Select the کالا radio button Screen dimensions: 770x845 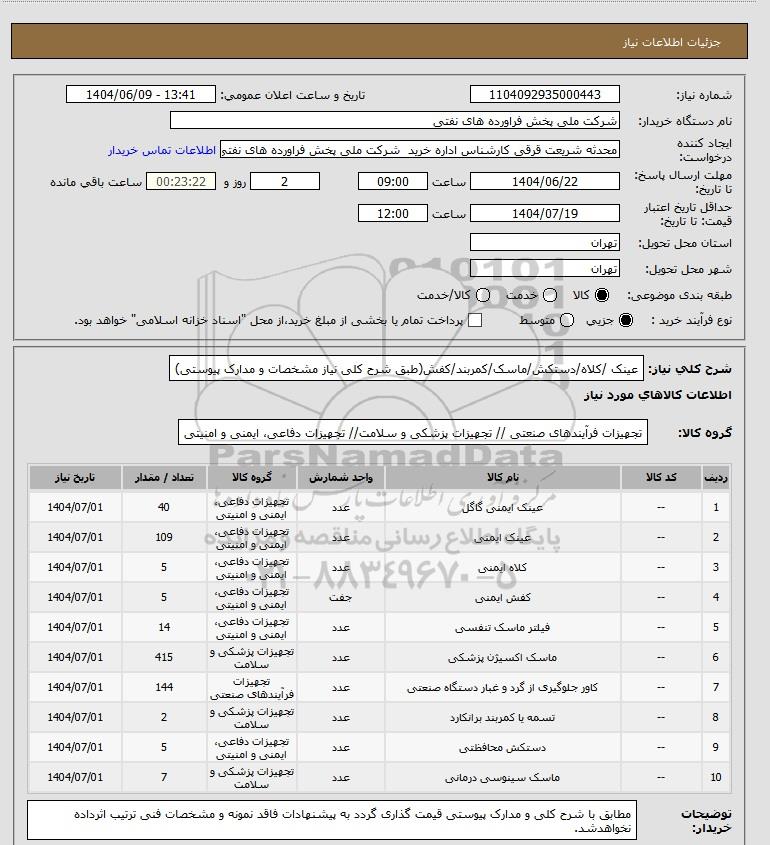pos(601,295)
